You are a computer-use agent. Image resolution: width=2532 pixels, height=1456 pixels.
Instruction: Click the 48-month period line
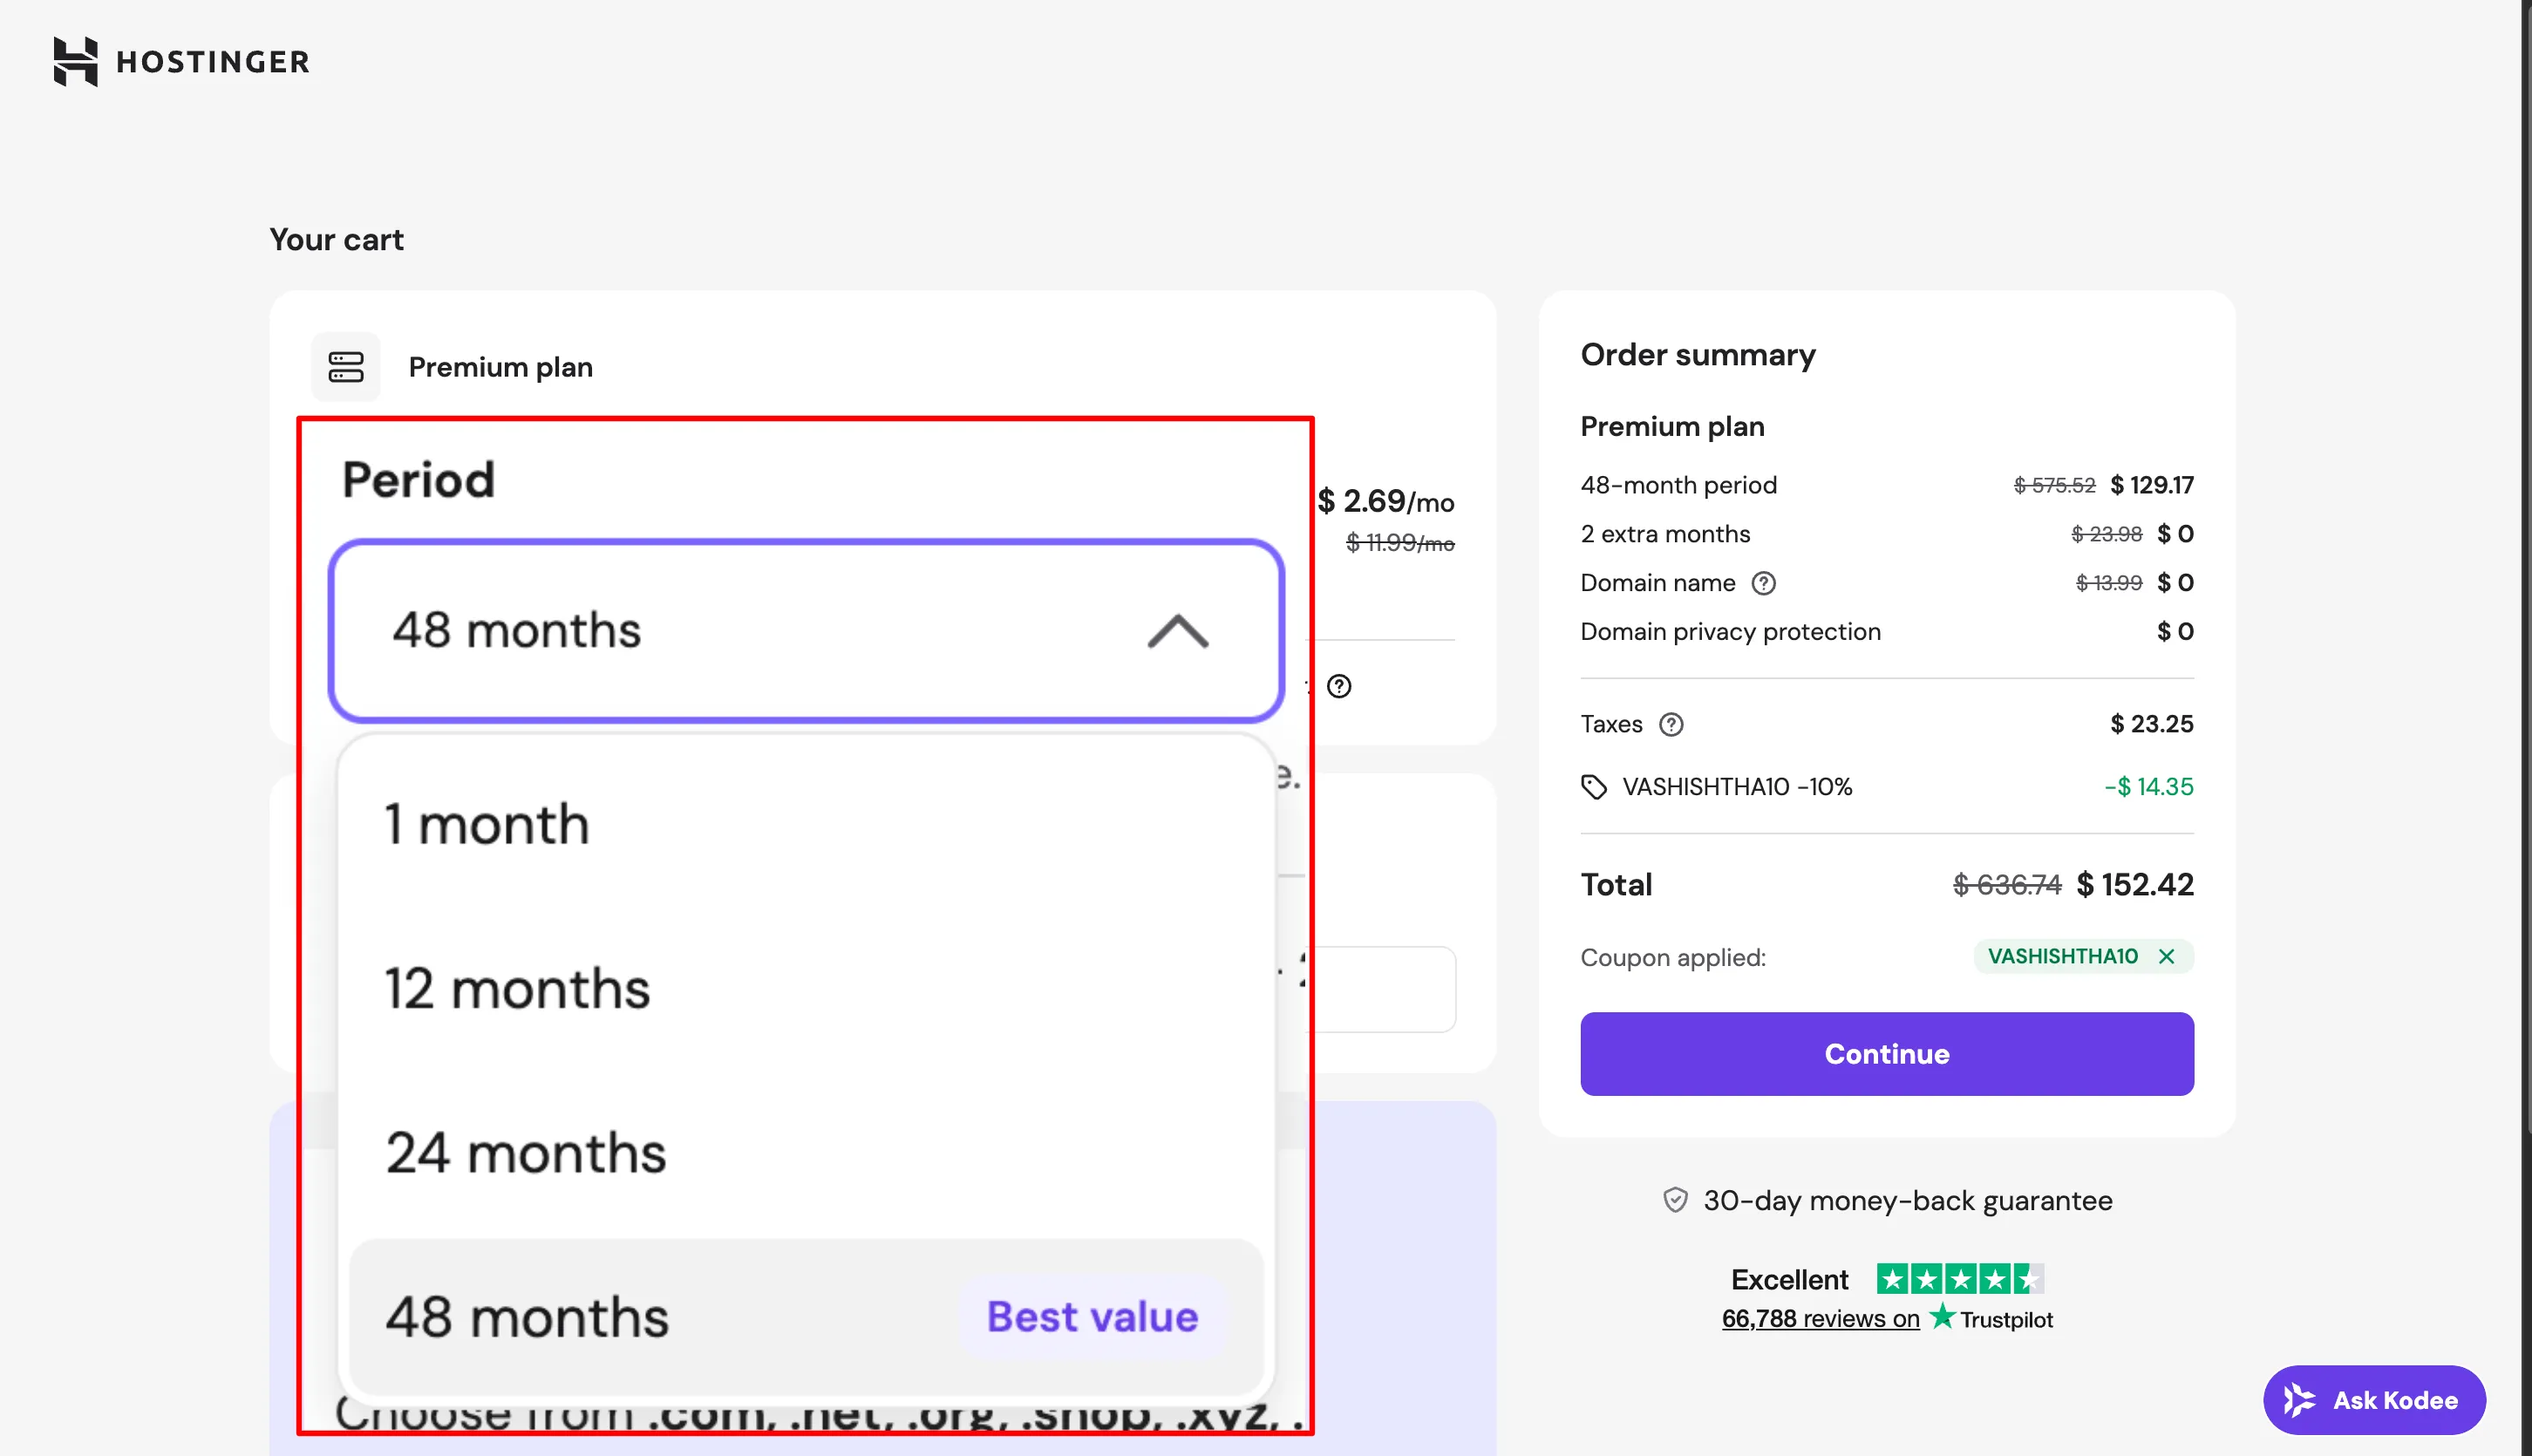1887,485
